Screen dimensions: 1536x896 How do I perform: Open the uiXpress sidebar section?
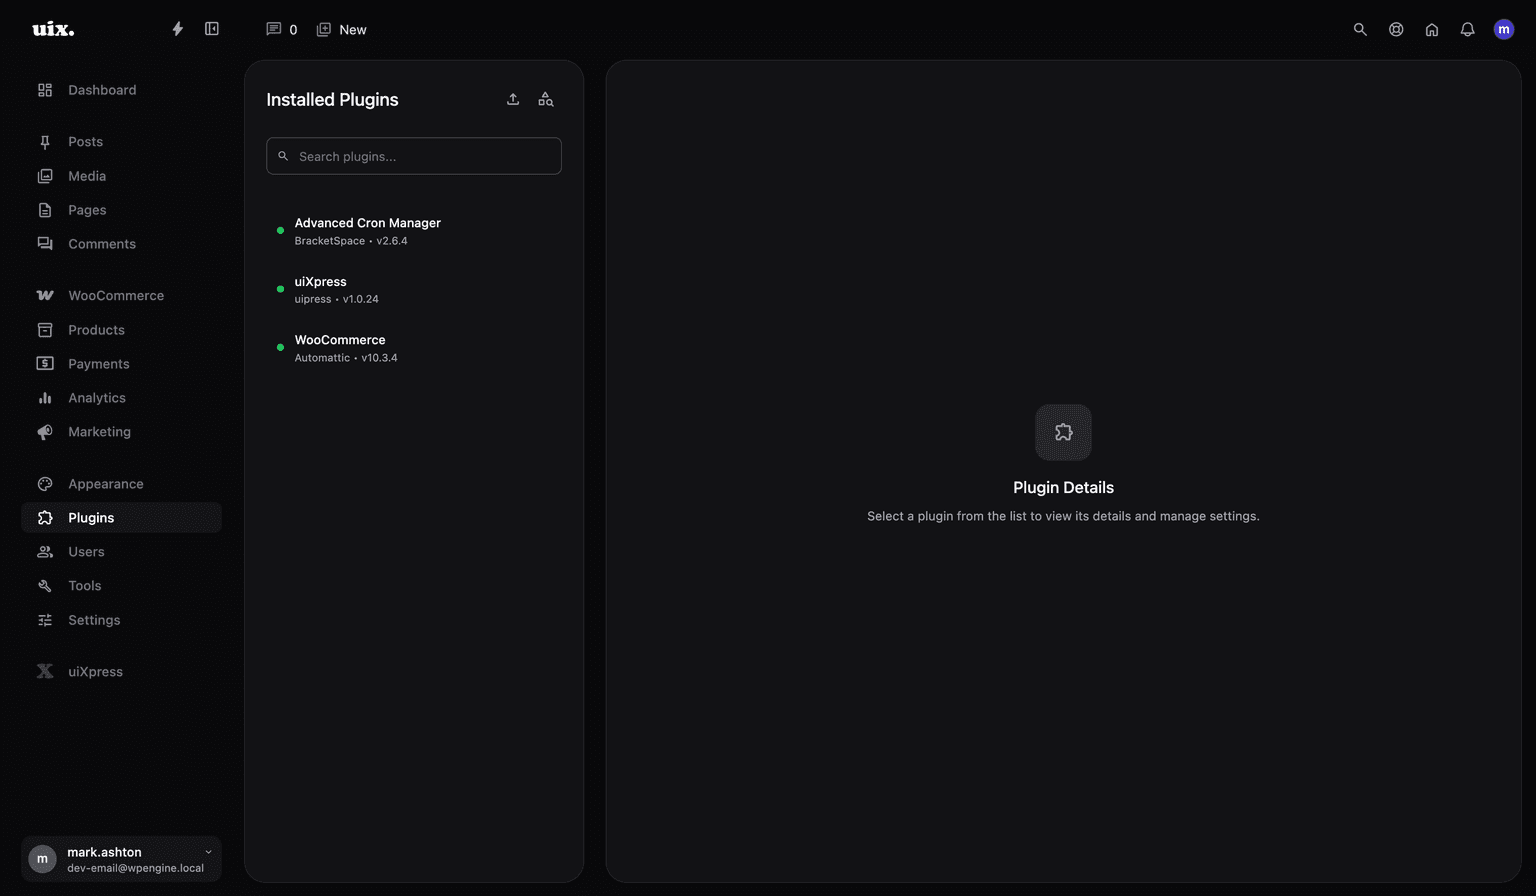pyautogui.click(x=94, y=671)
